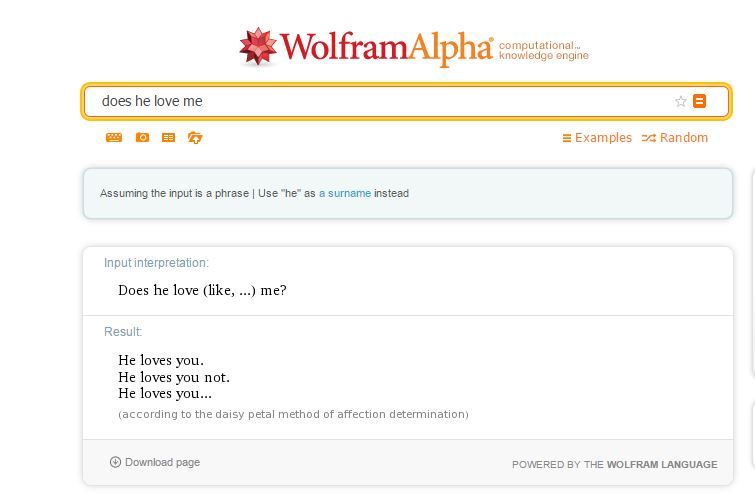Focus the "does he love me" search field

(380, 101)
